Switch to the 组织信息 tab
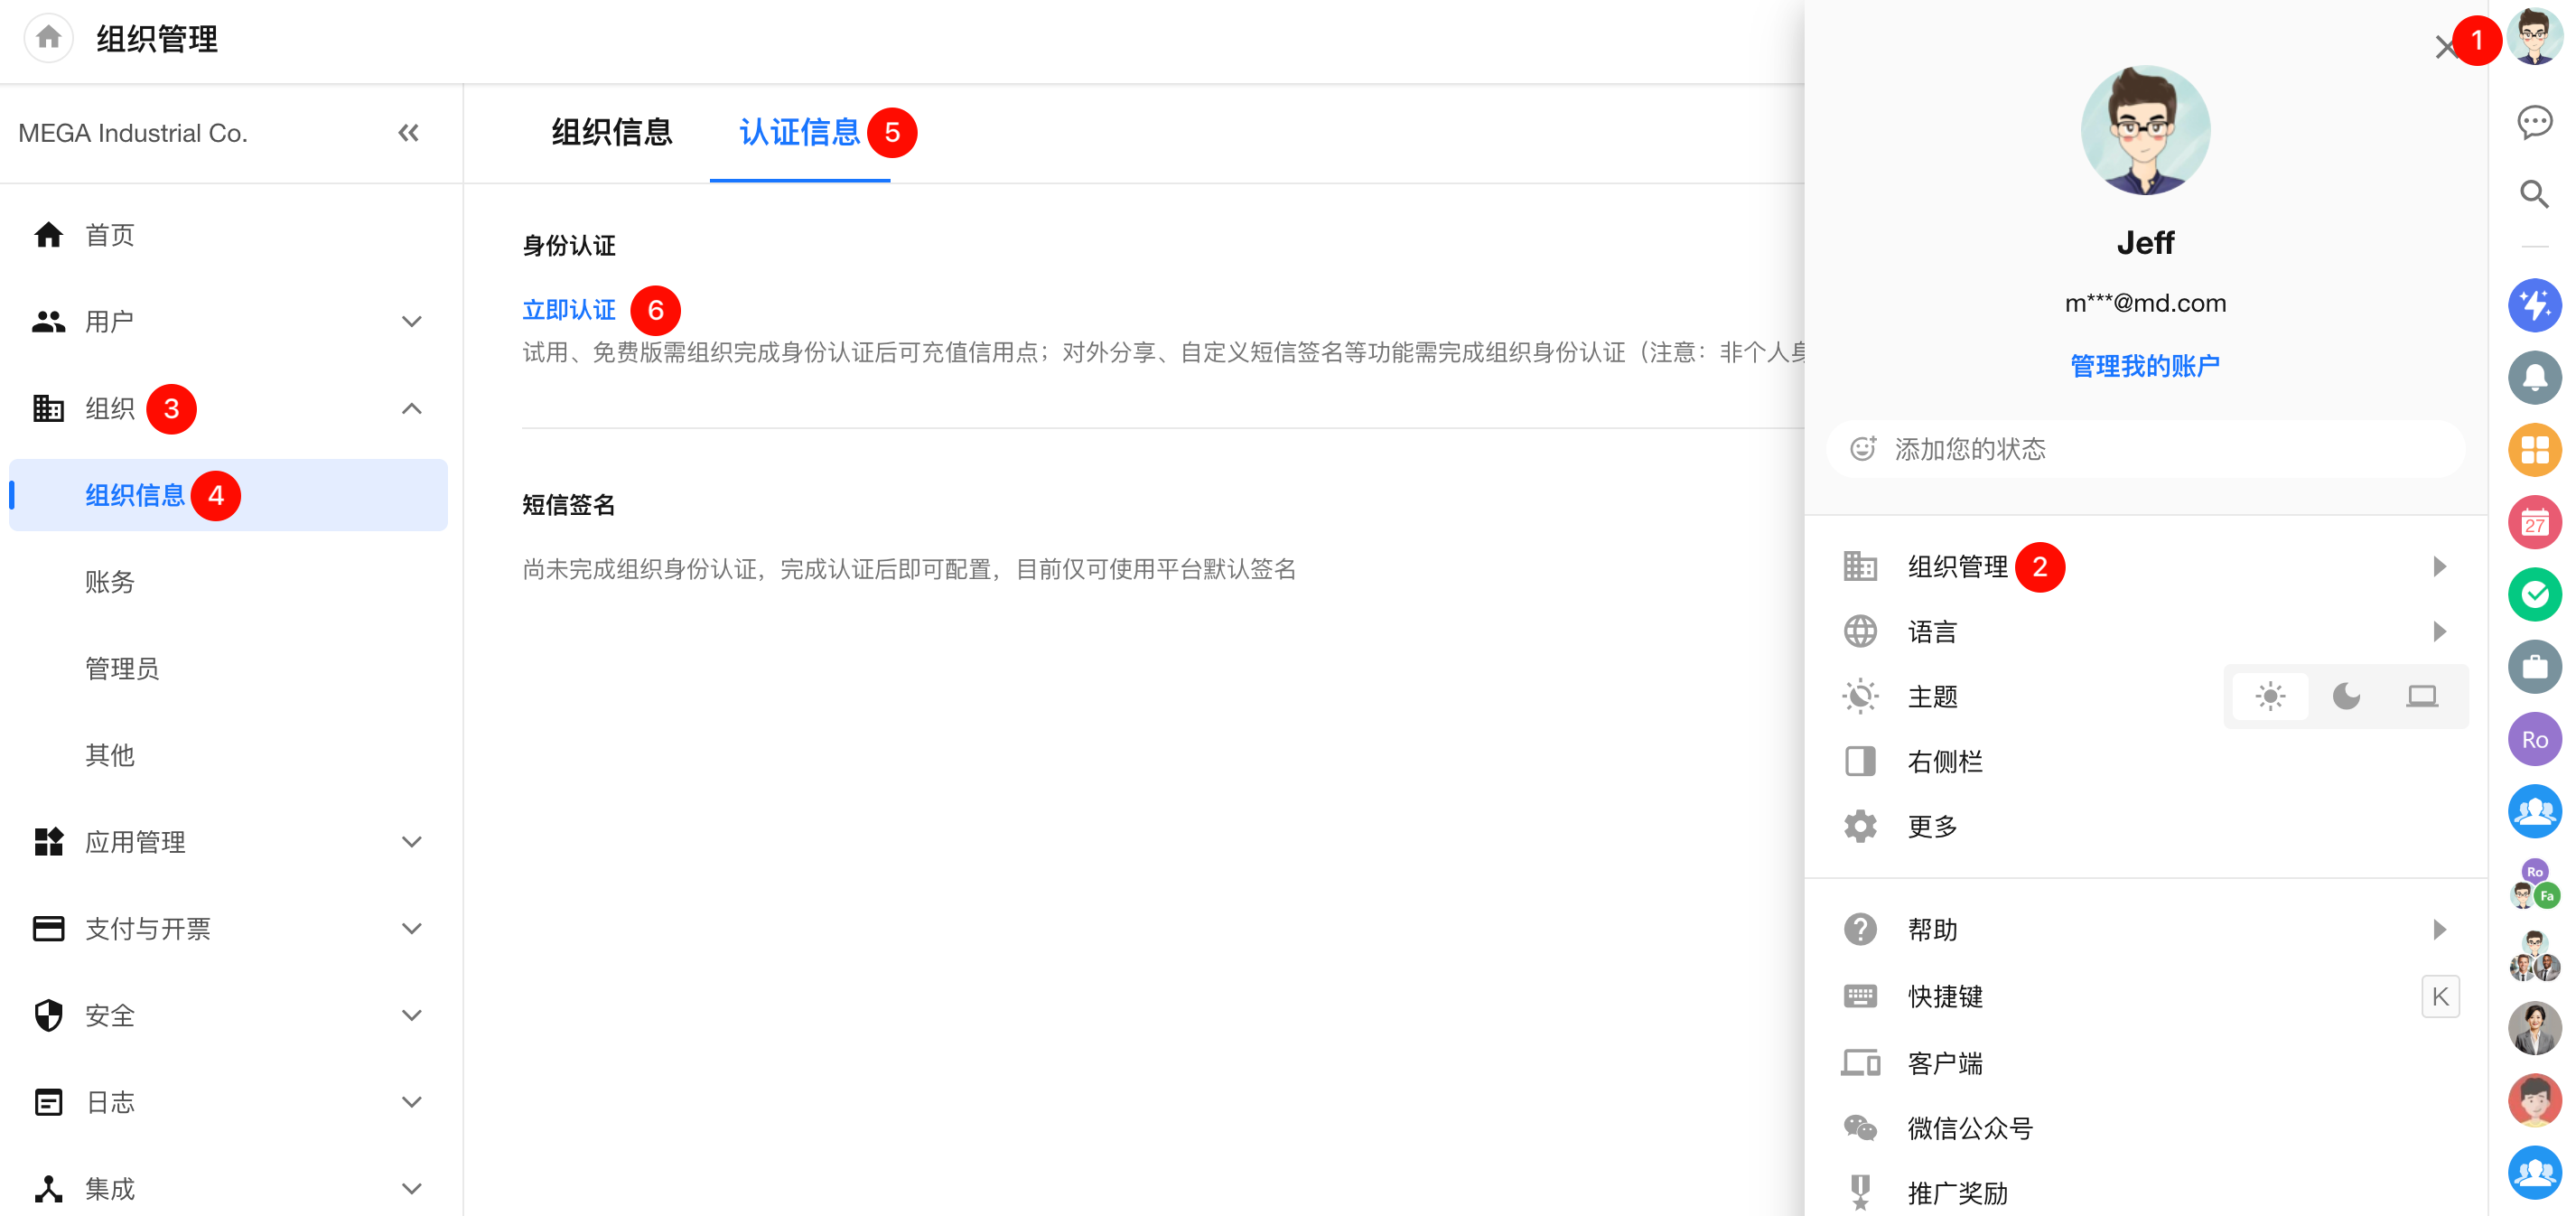2576x1216 pixels. [x=612, y=133]
